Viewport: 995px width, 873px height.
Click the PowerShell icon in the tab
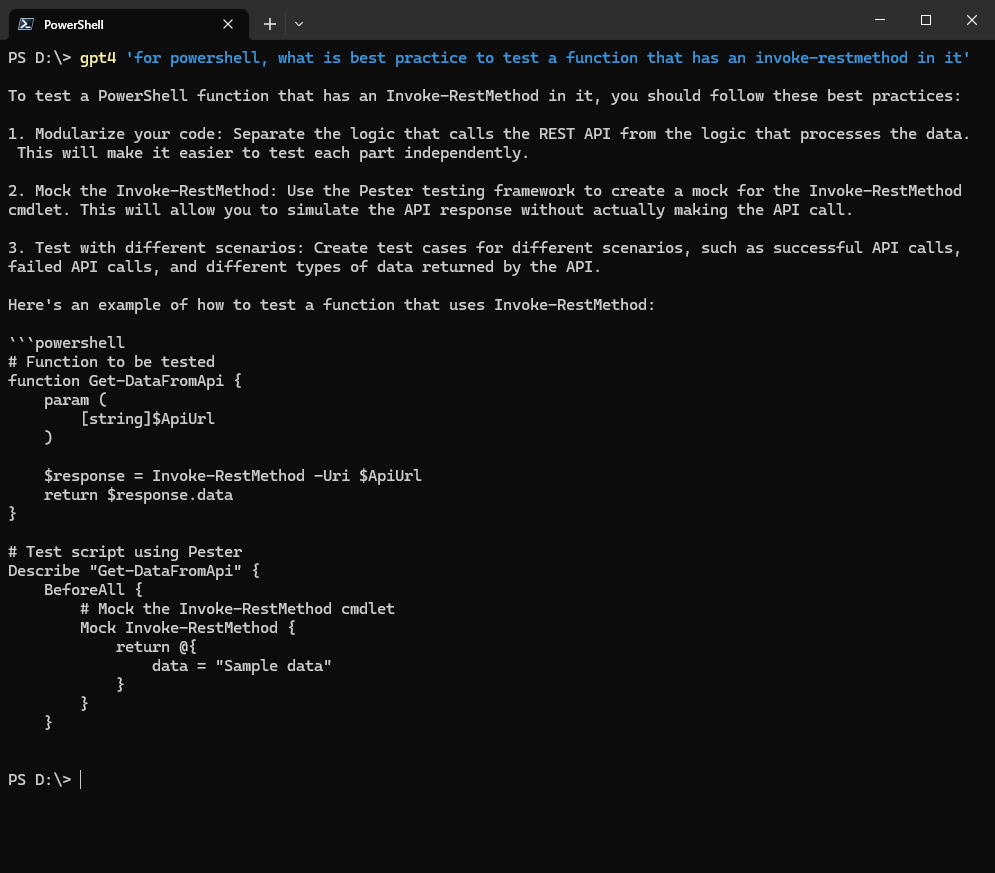(x=26, y=24)
